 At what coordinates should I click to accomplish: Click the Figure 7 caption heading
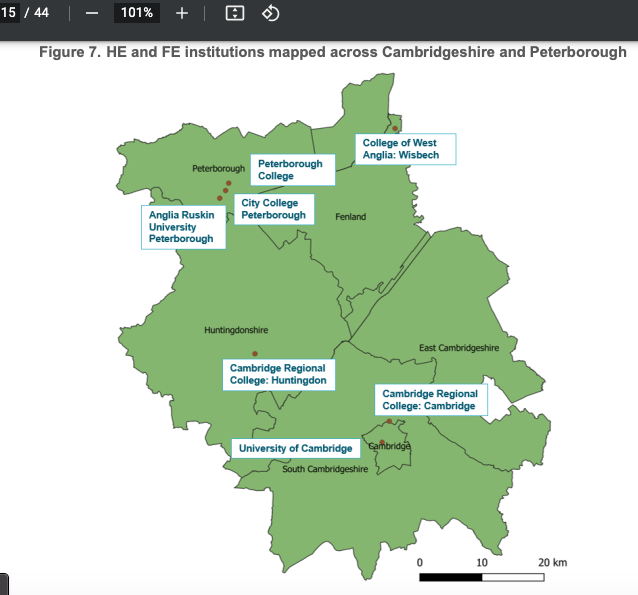pos(332,52)
